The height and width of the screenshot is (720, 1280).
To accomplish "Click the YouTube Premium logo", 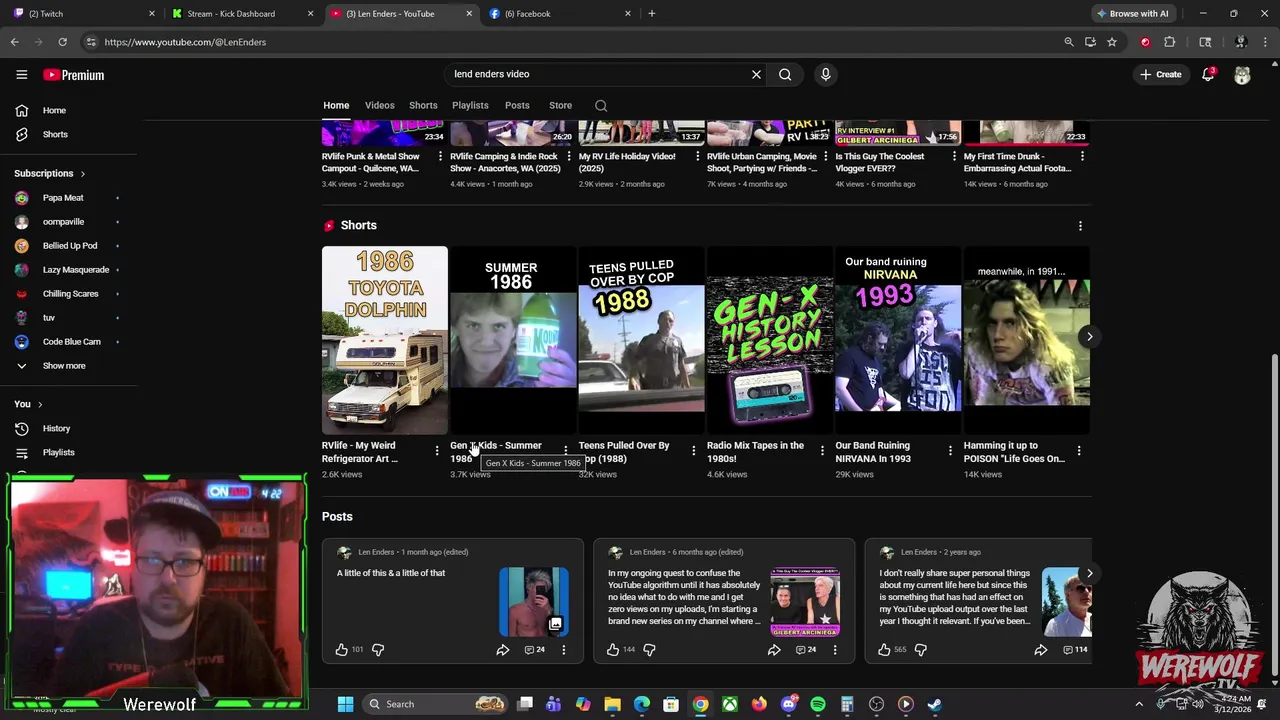I will [73, 75].
